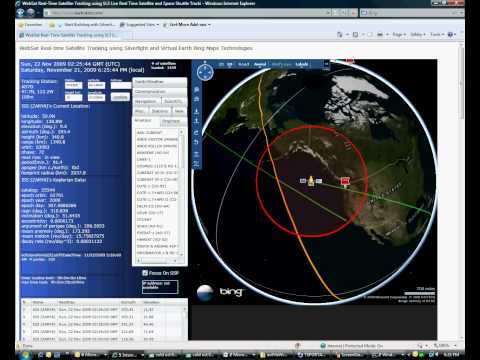Open the Scientific satellite category
The height and width of the screenshot is (360, 480).
tap(174, 101)
